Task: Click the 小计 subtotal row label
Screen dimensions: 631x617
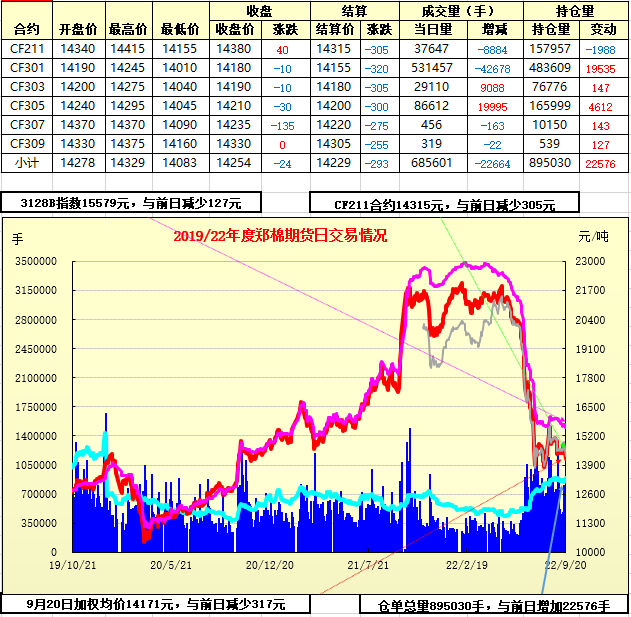Action: tap(27, 163)
